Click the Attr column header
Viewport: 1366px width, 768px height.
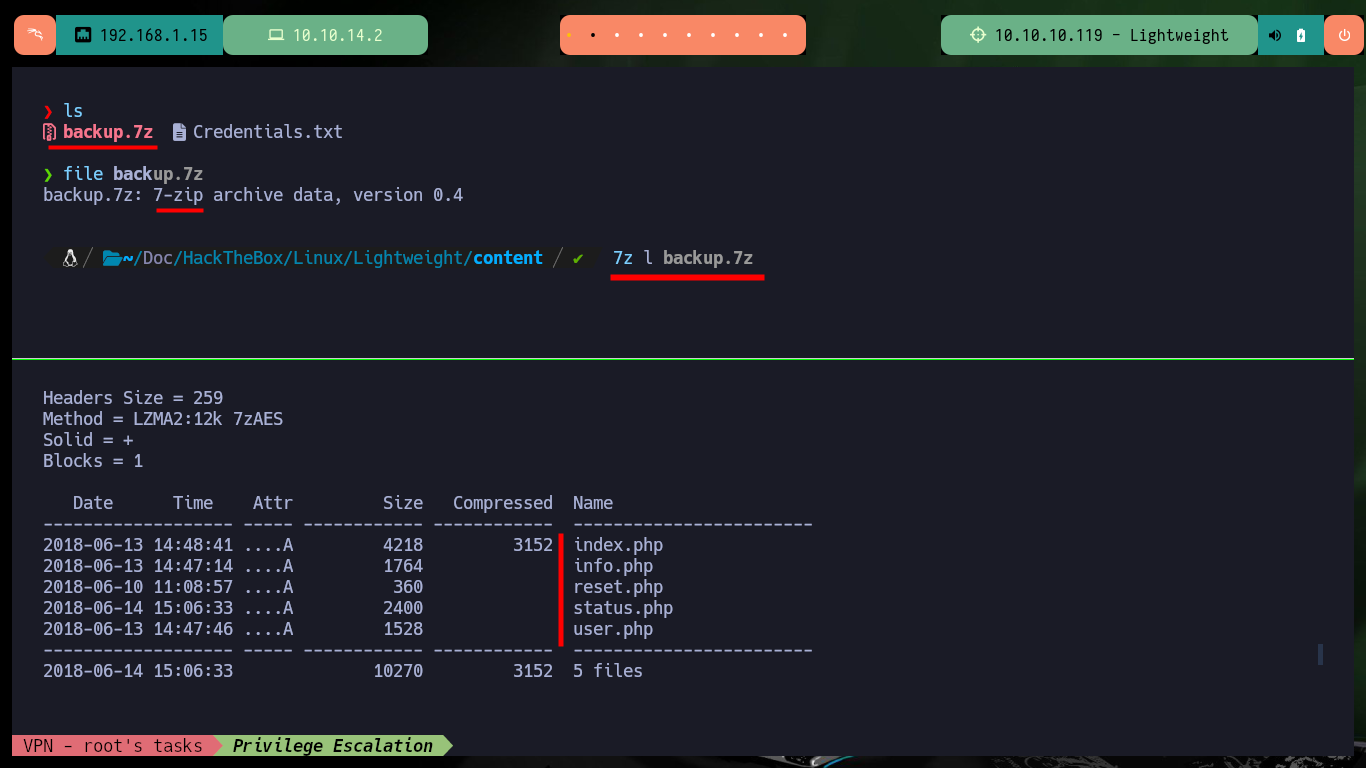[x=273, y=503]
